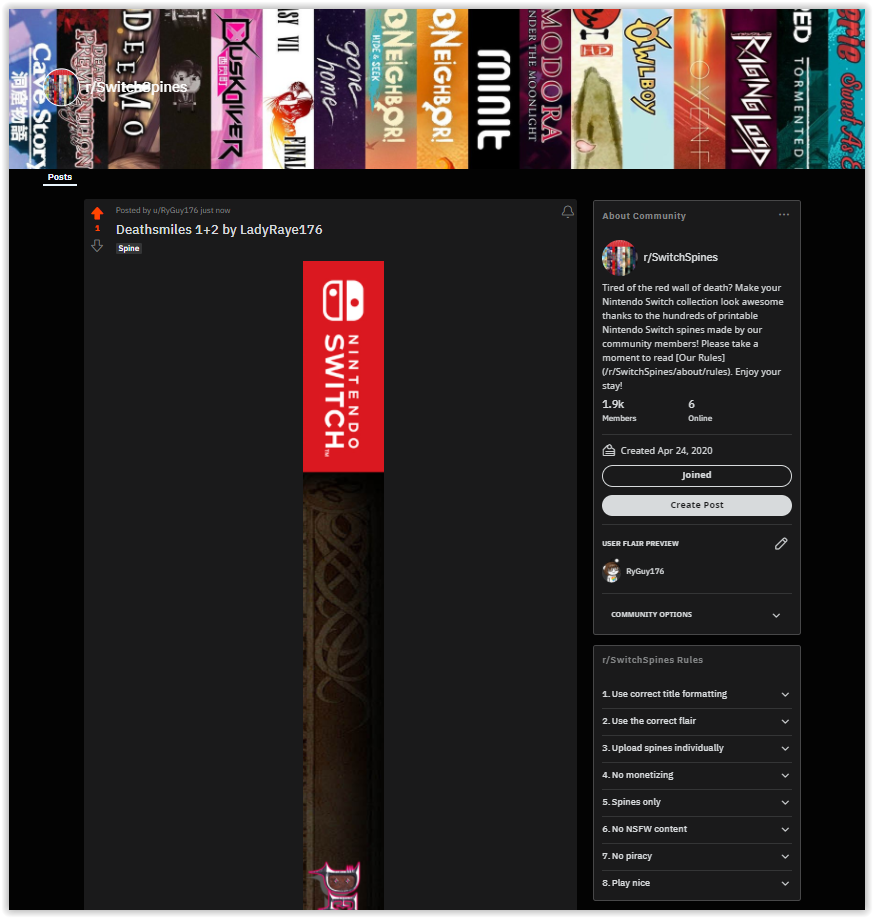Edit user flair with the pencil icon

[781, 544]
